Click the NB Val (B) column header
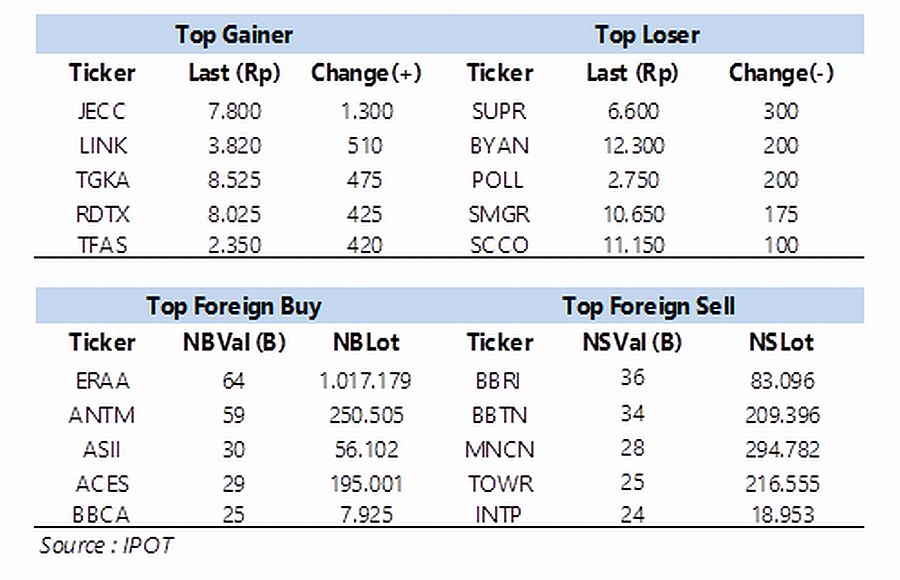Screen dimensions: 900x580 (x=234, y=342)
